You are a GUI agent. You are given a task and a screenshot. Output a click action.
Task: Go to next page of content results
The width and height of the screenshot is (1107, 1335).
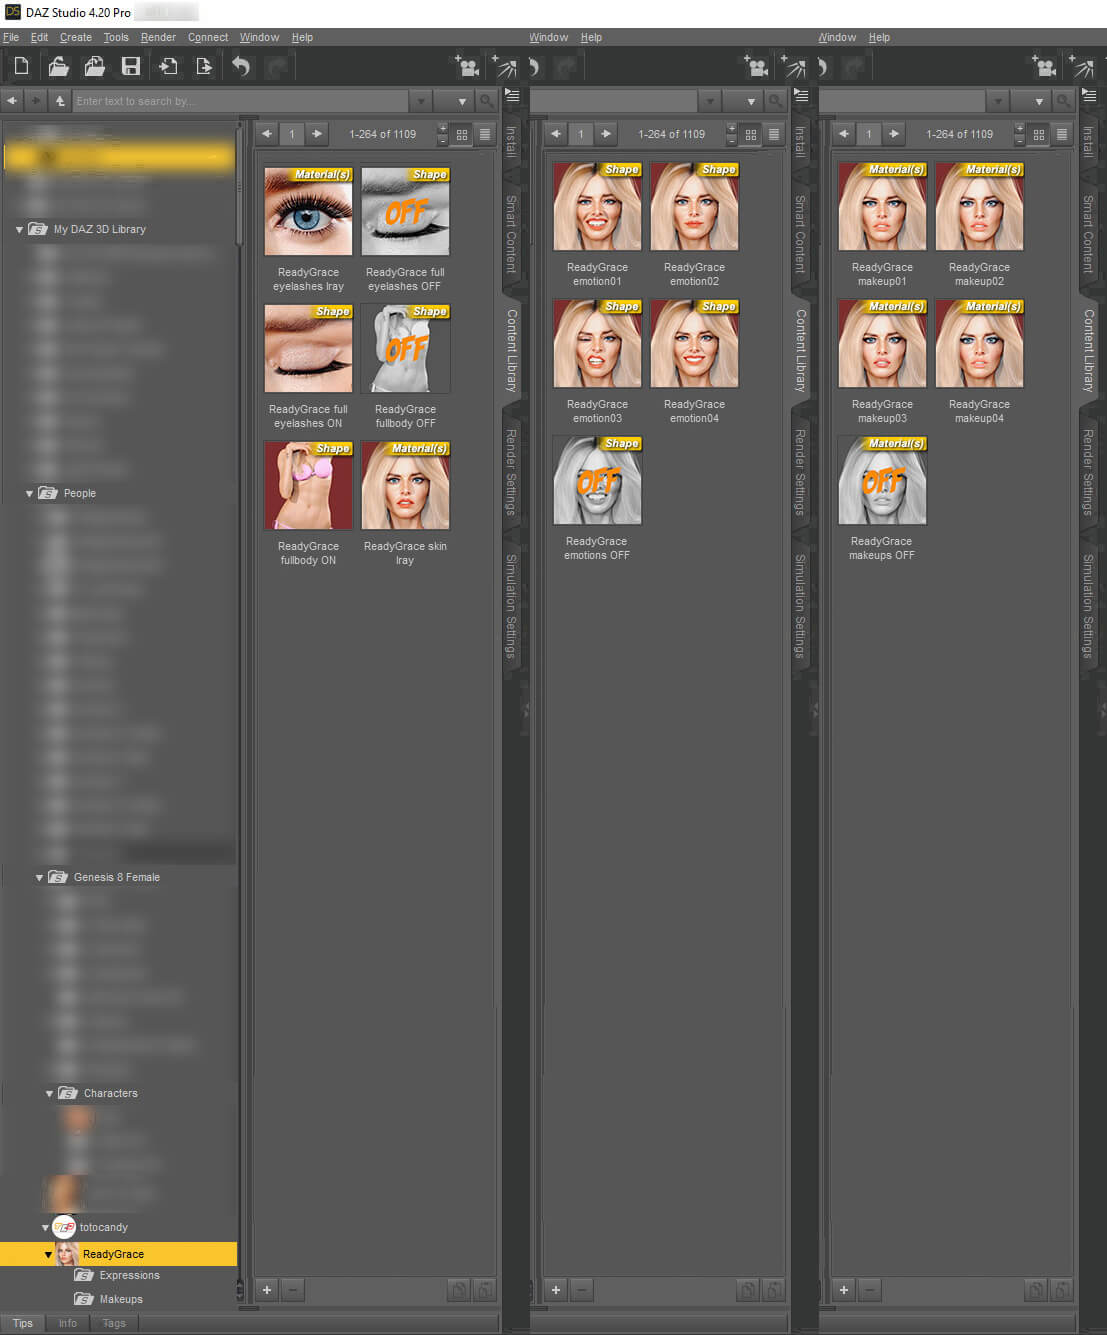click(x=317, y=134)
